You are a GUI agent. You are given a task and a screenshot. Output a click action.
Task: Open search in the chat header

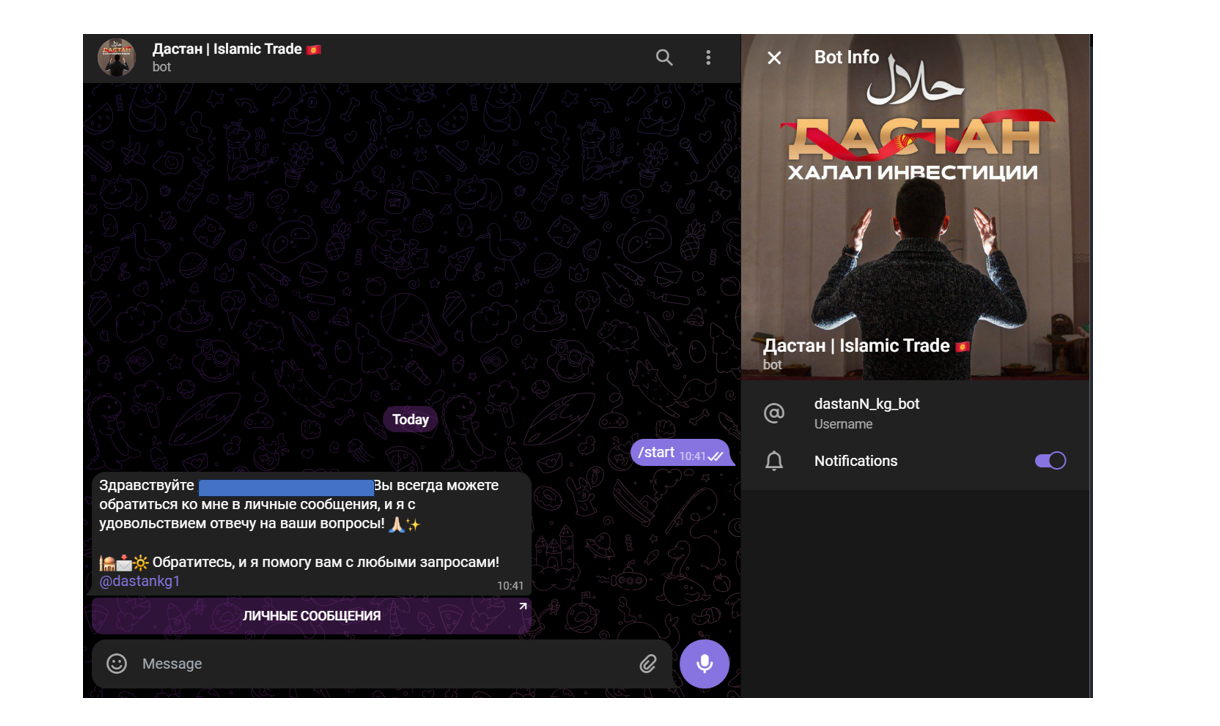tap(664, 58)
